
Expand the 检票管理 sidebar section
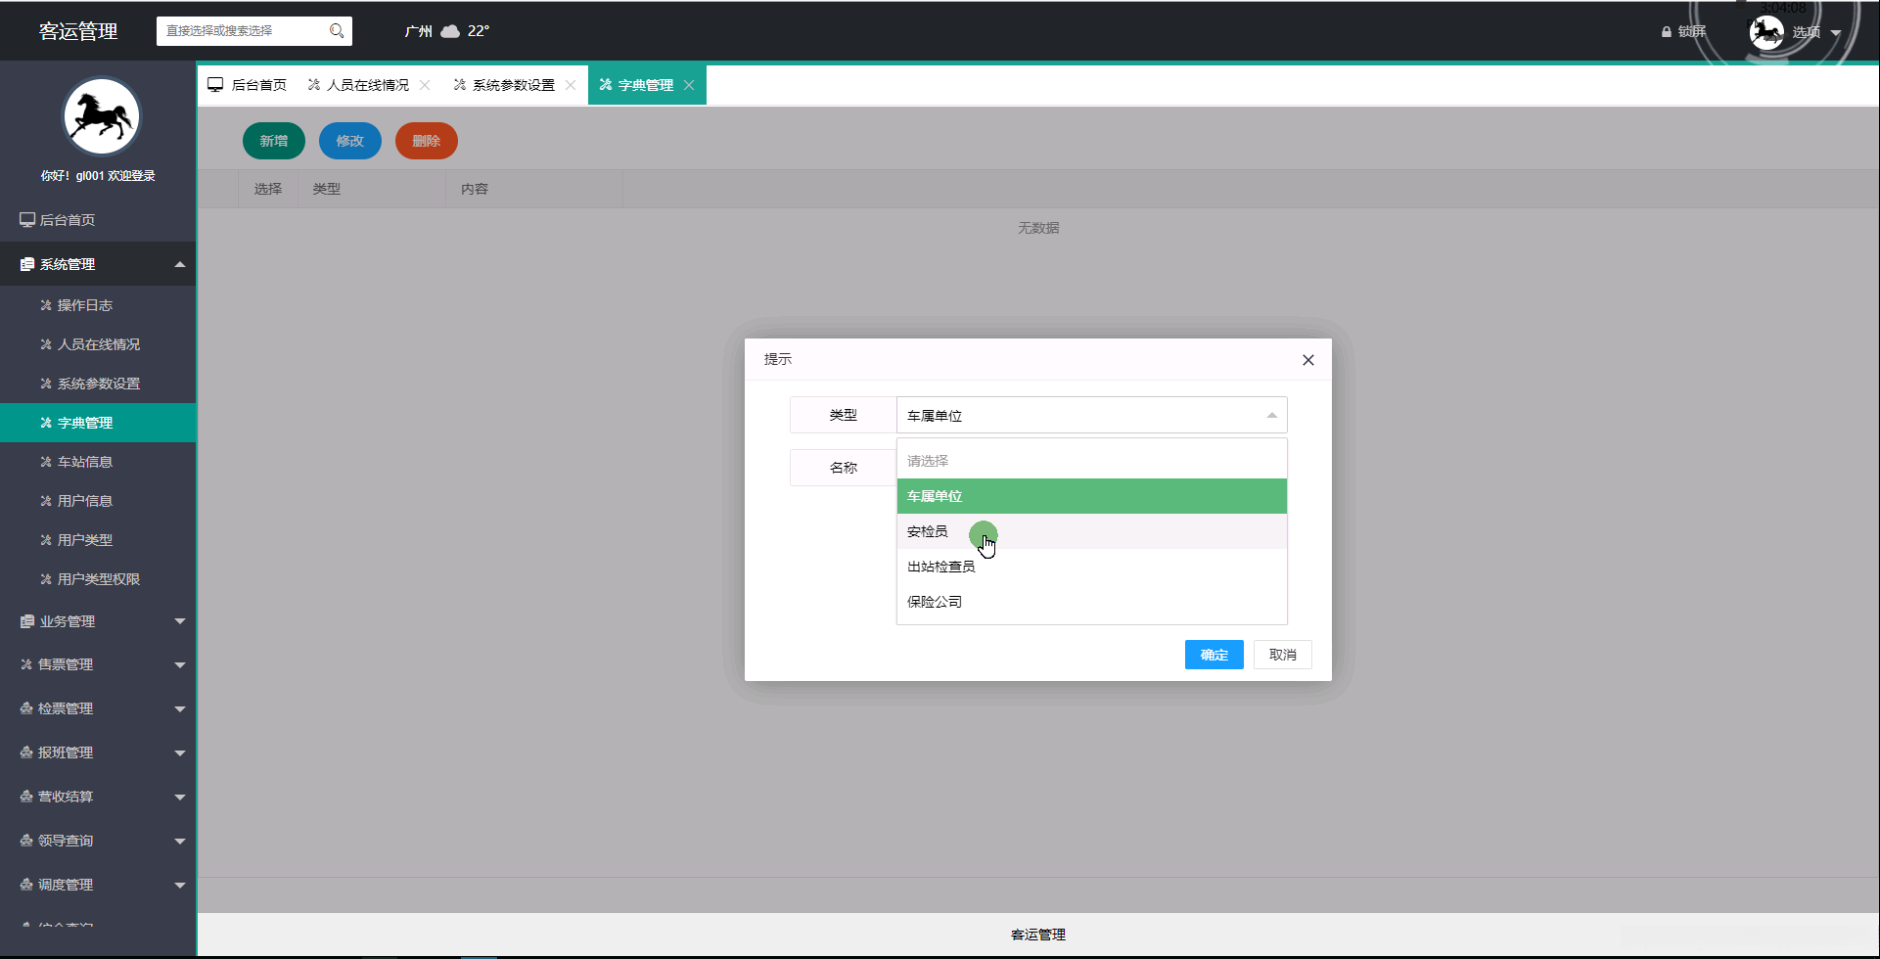pos(98,708)
